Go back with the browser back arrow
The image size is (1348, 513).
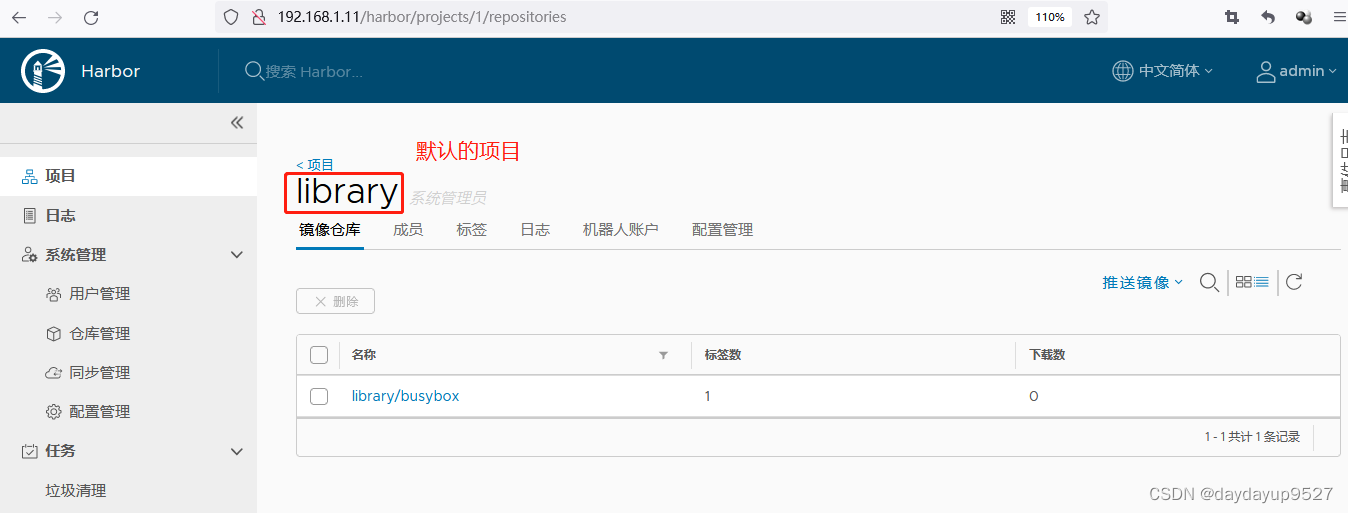pyautogui.click(x=19, y=17)
